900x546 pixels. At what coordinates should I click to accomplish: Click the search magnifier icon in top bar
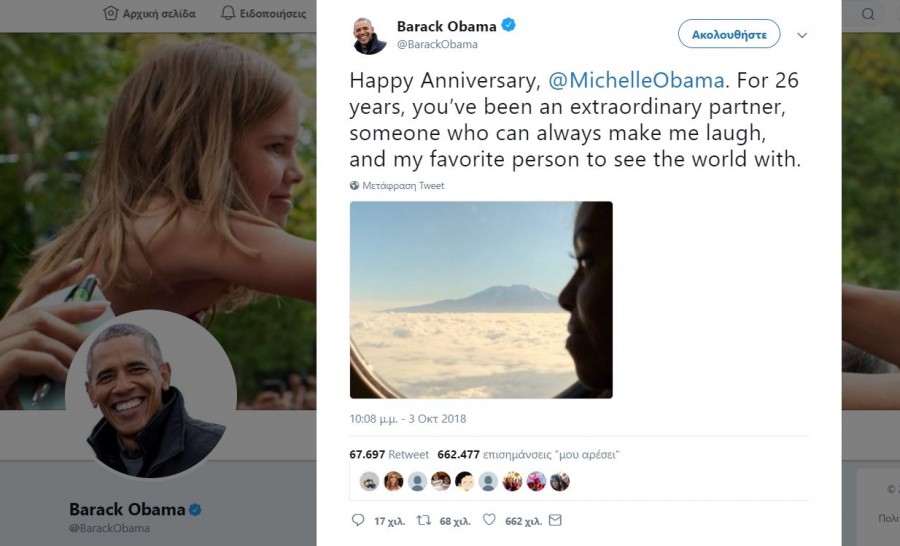[868, 14]
